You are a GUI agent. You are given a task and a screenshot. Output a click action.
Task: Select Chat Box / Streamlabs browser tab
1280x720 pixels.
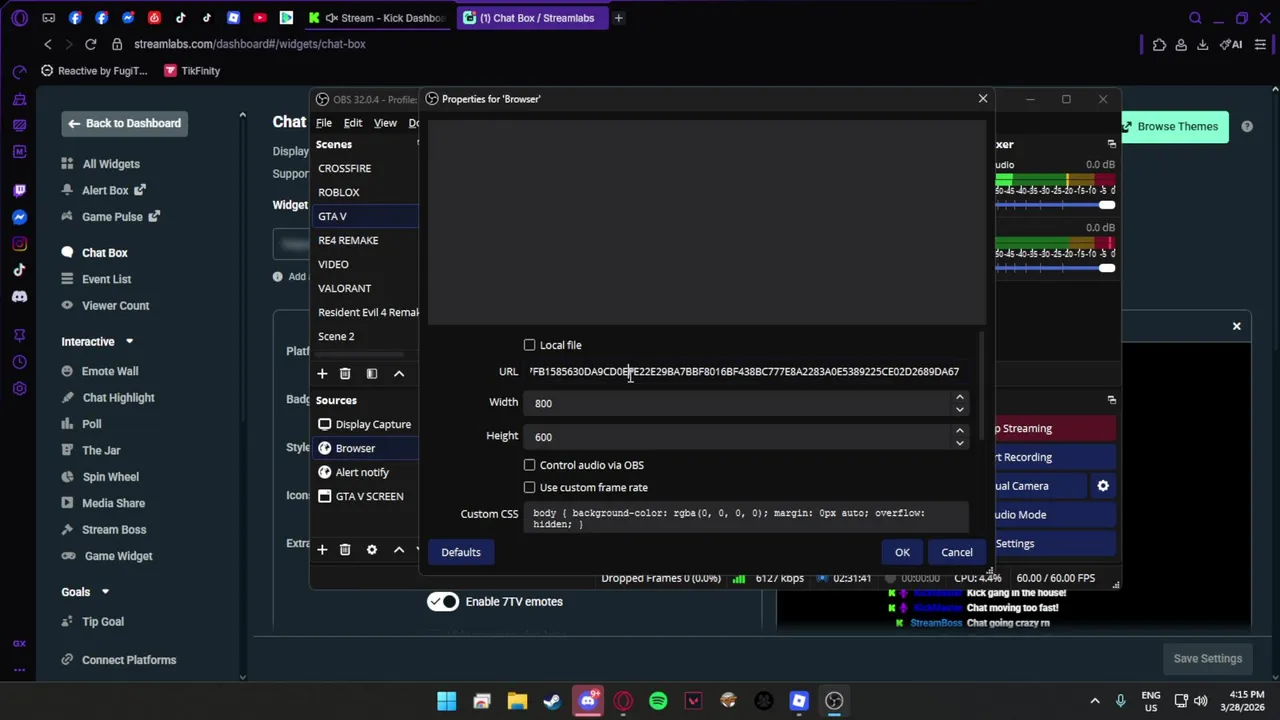pos(530,18)
